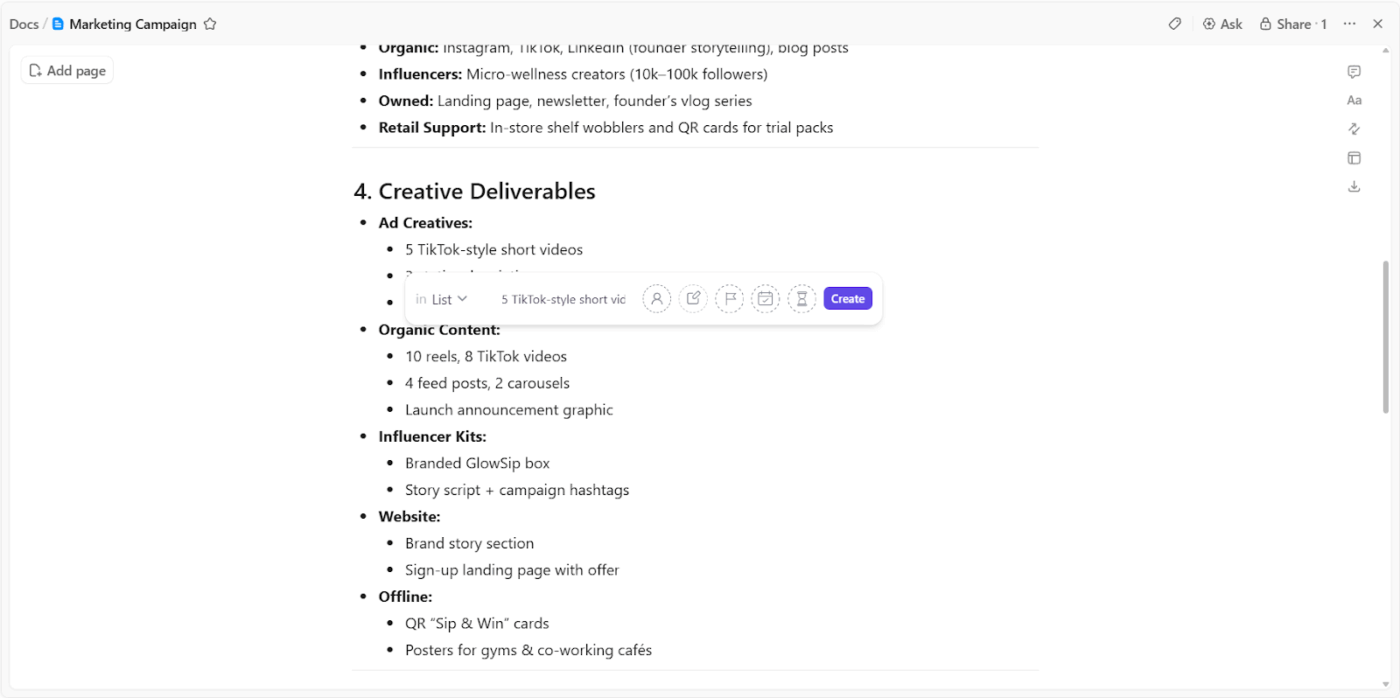
Task: Open the page layout panel icon
Action: [1354, 157]
